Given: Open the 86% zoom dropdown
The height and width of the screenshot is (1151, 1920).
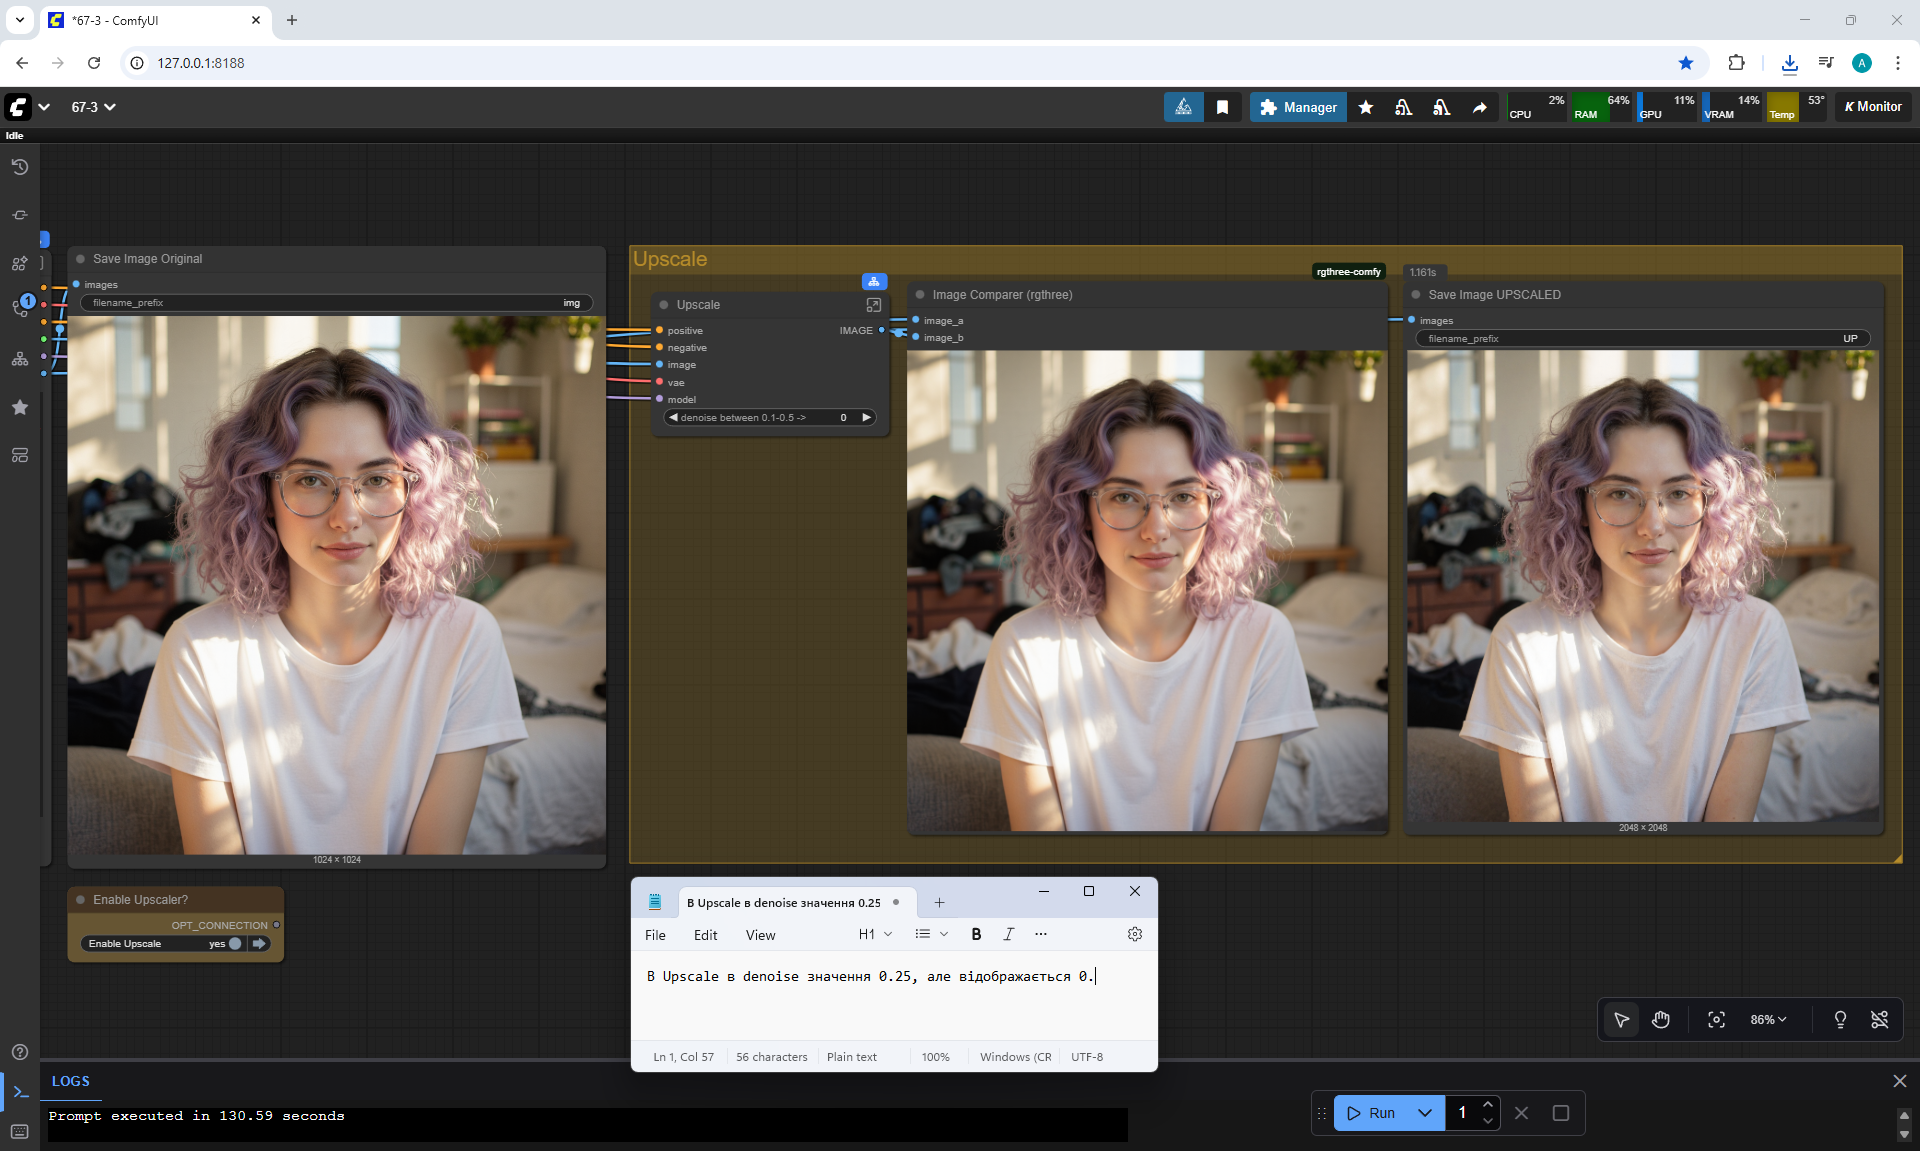Looking at the screenshot, I should pos(1768,1019).
